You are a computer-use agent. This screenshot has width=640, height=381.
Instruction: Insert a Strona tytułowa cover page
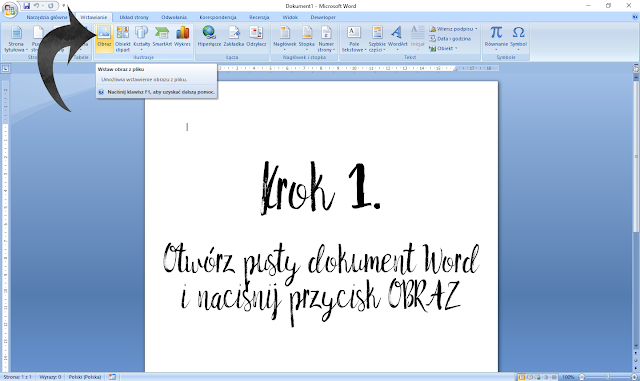click(x=16, y=39)
